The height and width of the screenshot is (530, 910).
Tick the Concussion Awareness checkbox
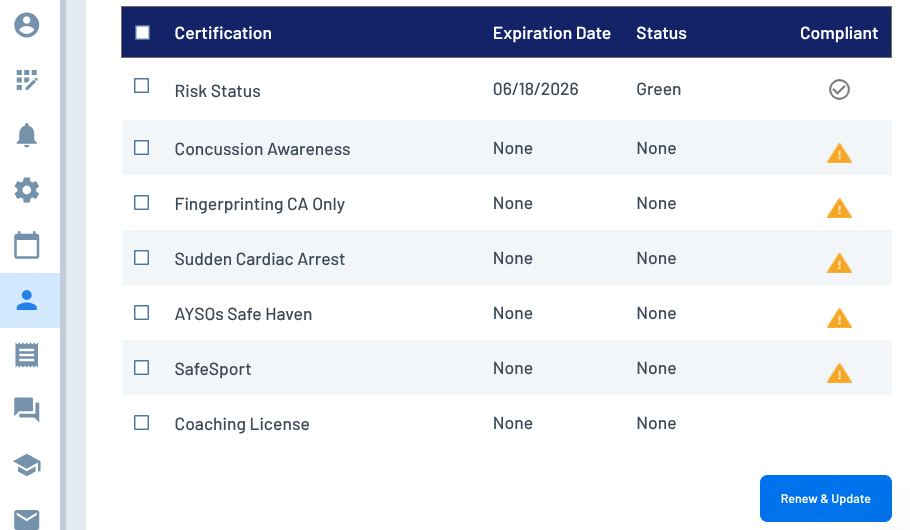click(142, 148)
